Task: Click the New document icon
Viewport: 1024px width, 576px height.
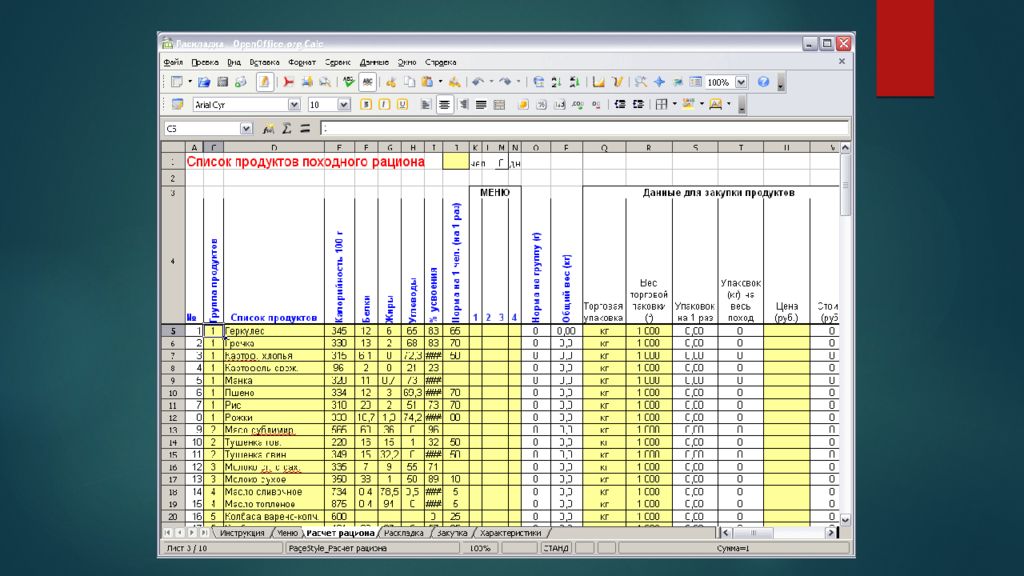Action: pos(177,82)
